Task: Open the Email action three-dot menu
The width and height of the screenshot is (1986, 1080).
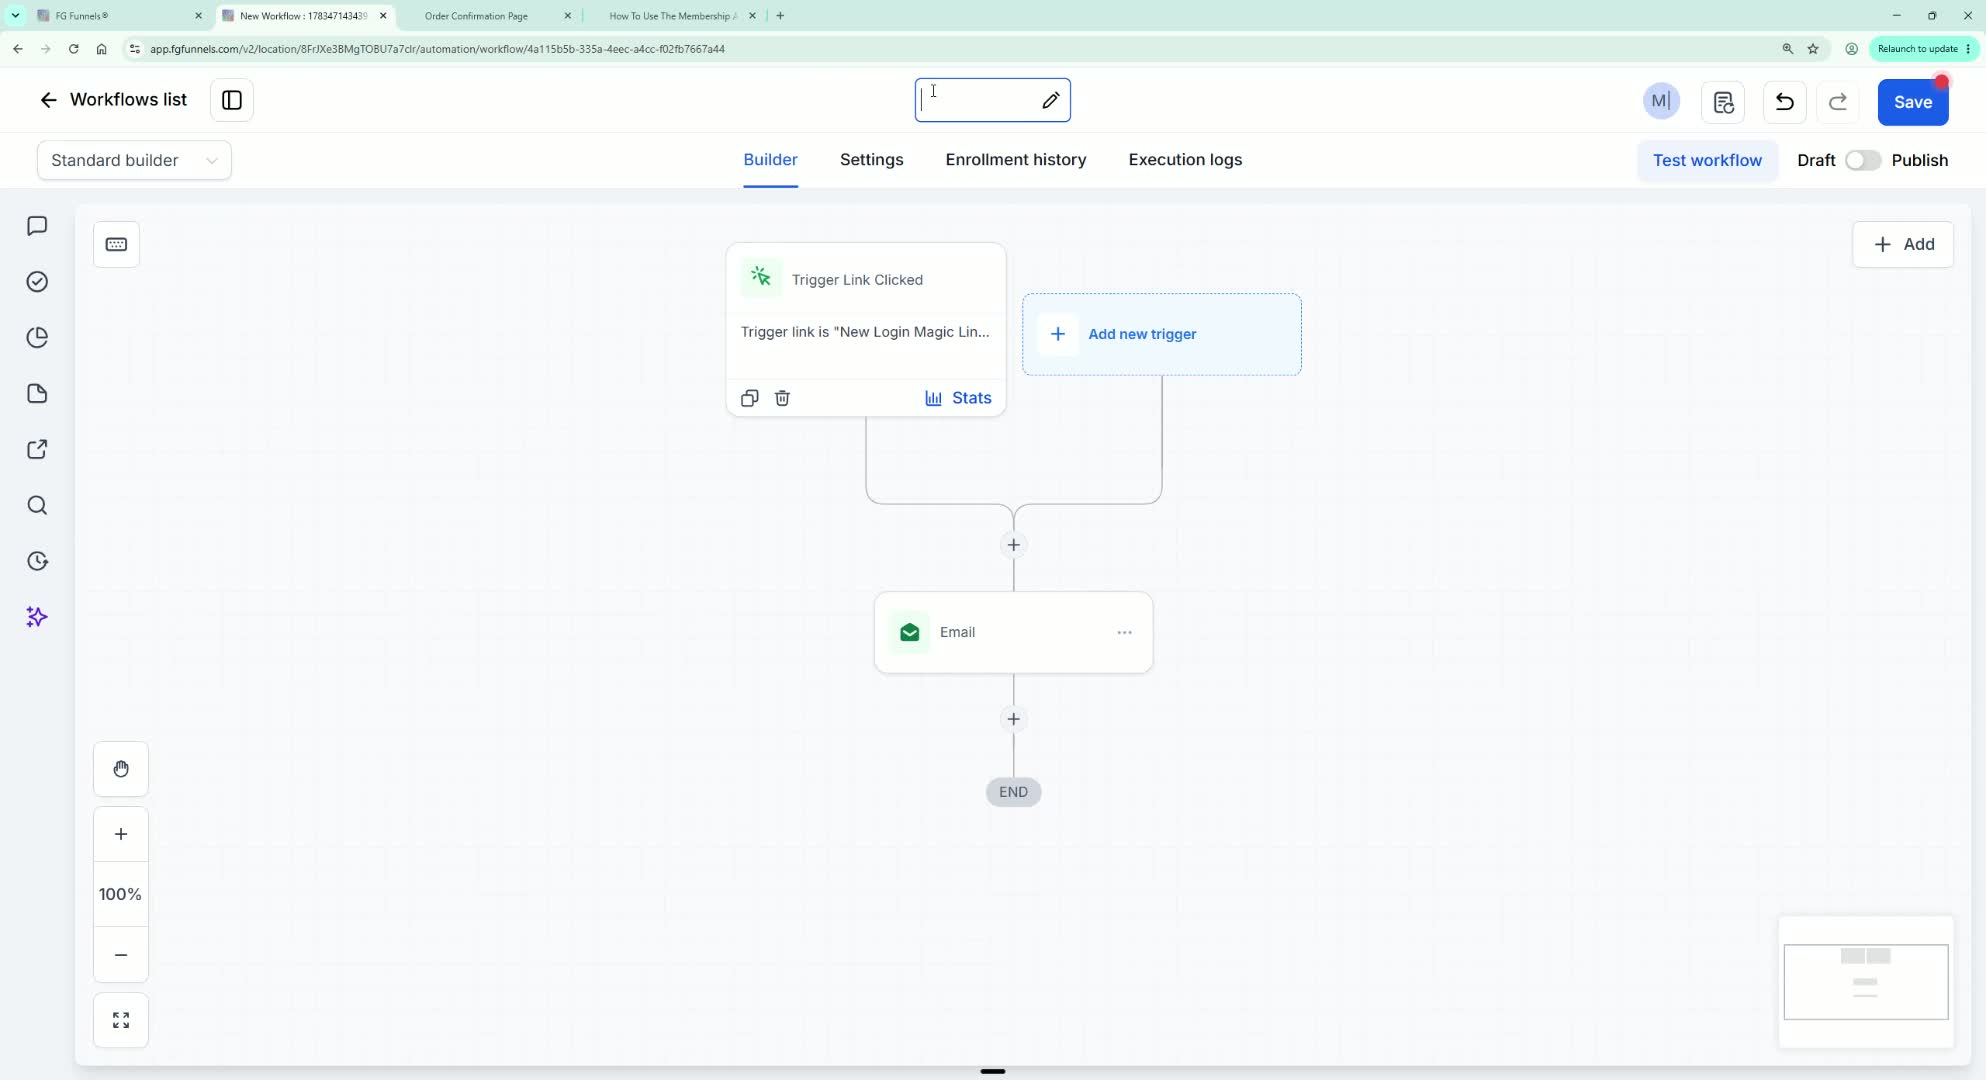Action: 1124,632
